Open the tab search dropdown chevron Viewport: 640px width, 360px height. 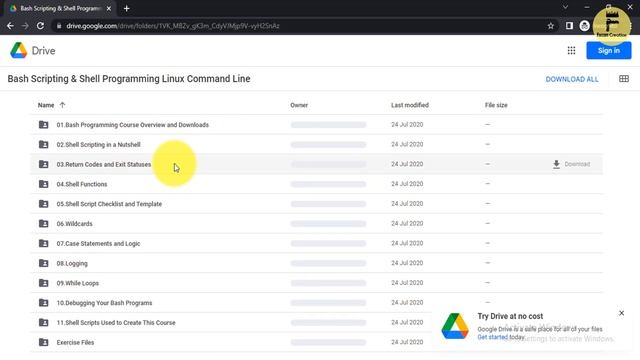pyautogui.click(x=565, y=7)
